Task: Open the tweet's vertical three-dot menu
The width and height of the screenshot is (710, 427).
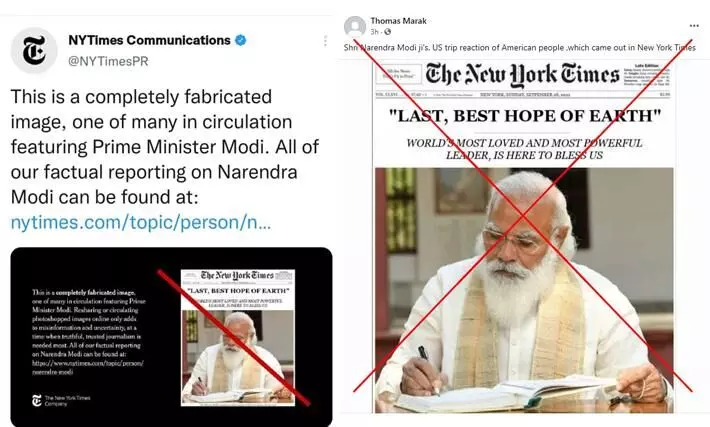Action: pos(325,41)
